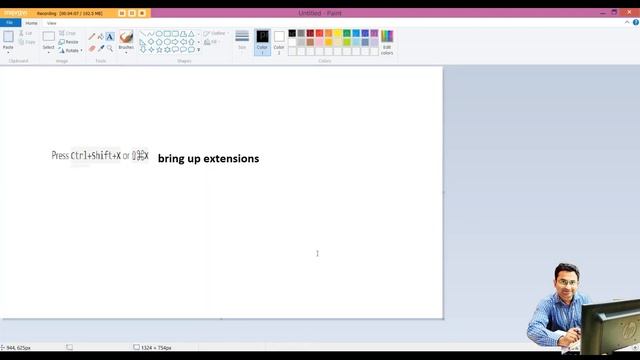
Task: Select the Magnifier zoom tool
Action: point(110,49)
